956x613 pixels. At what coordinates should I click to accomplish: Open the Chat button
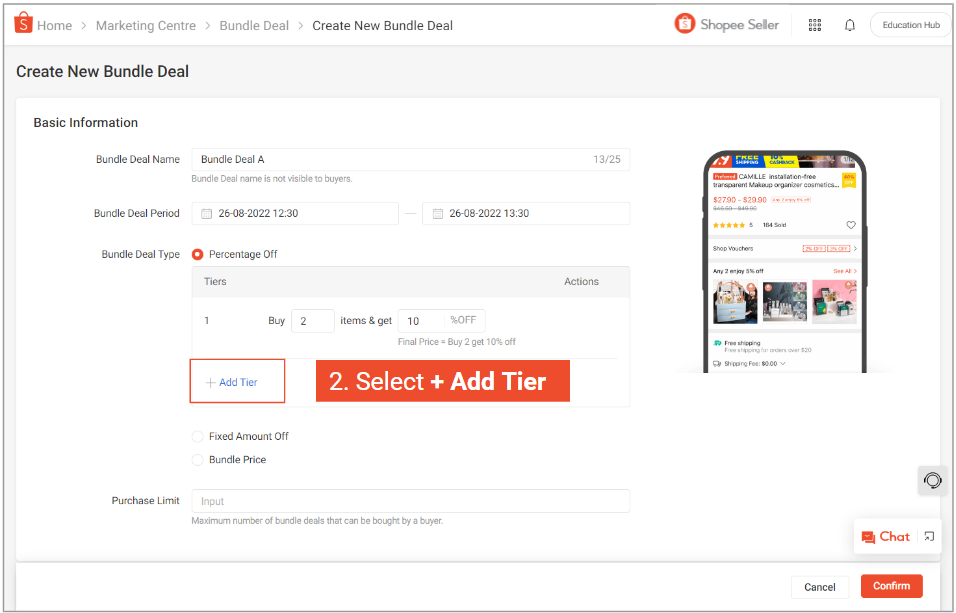(886, 537)
